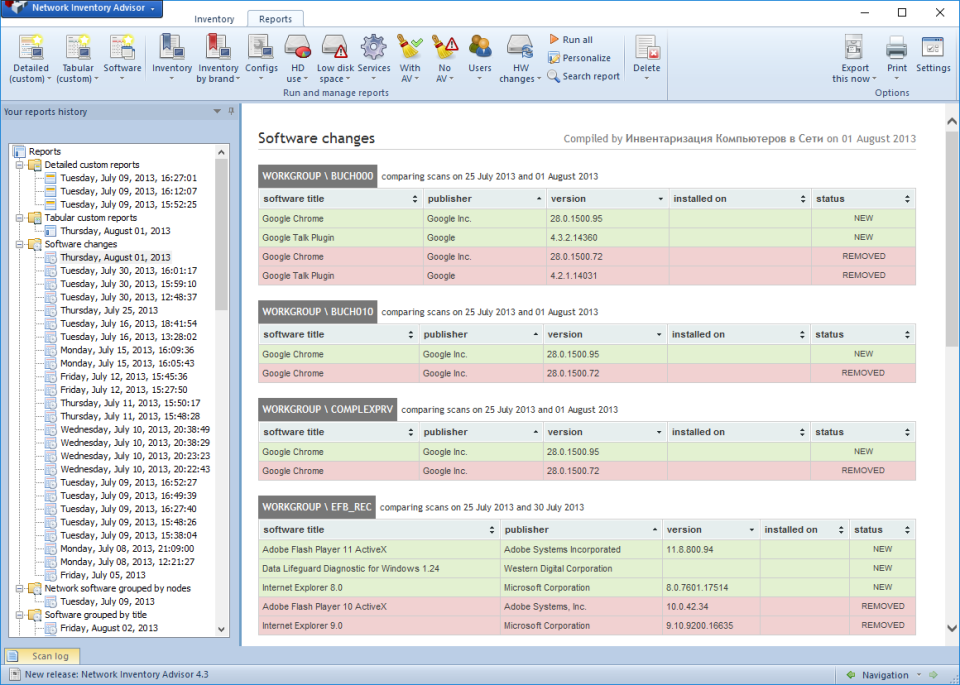Collapse the Detailed custom reports node
The image size is (960, 685).
[x=19, y=165]
